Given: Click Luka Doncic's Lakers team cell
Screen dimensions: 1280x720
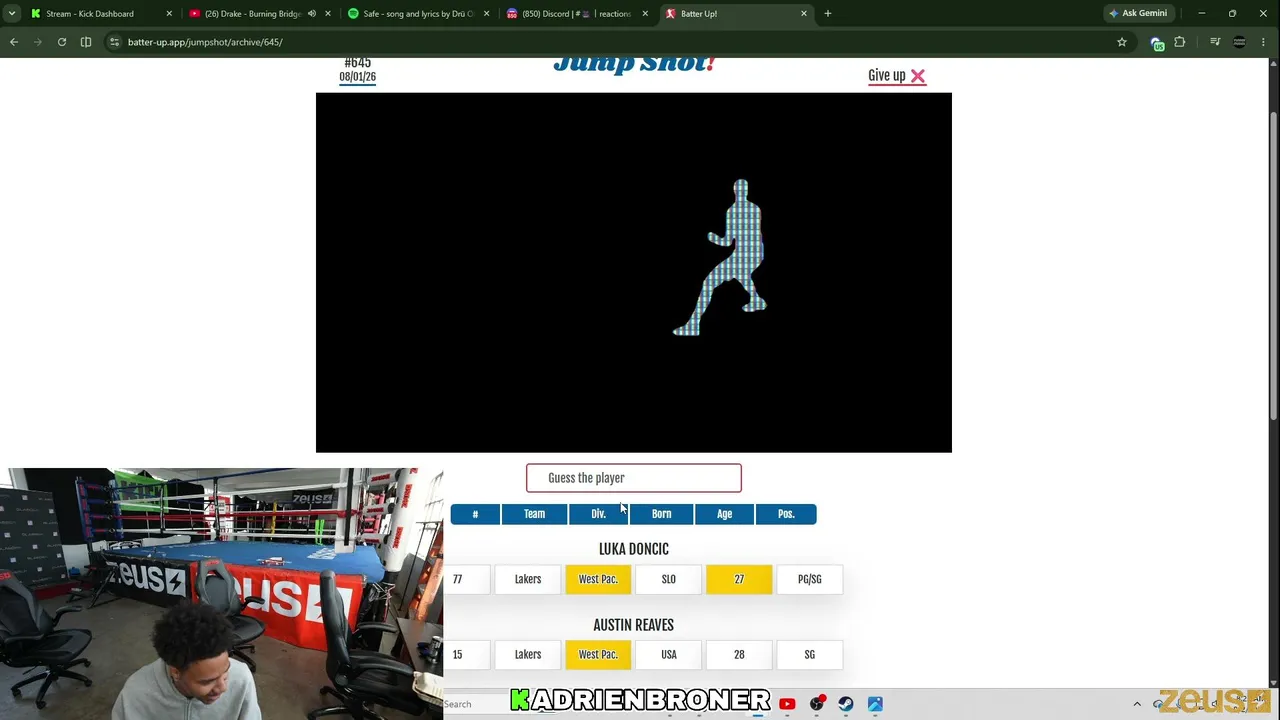Looking at the screenshot, I should (528, 579).
